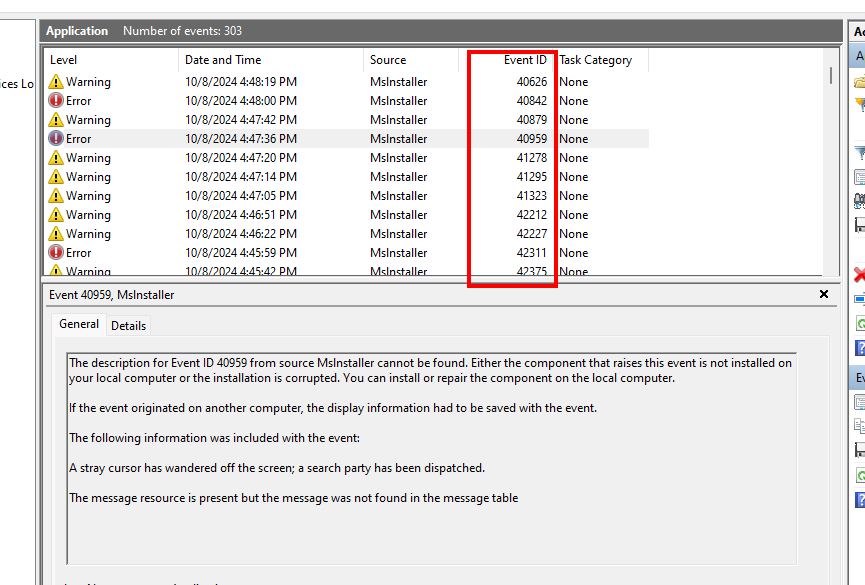Select date cell 10/8/2024 4:46:22 PM
Screen dimensions: 865x585
241,234
